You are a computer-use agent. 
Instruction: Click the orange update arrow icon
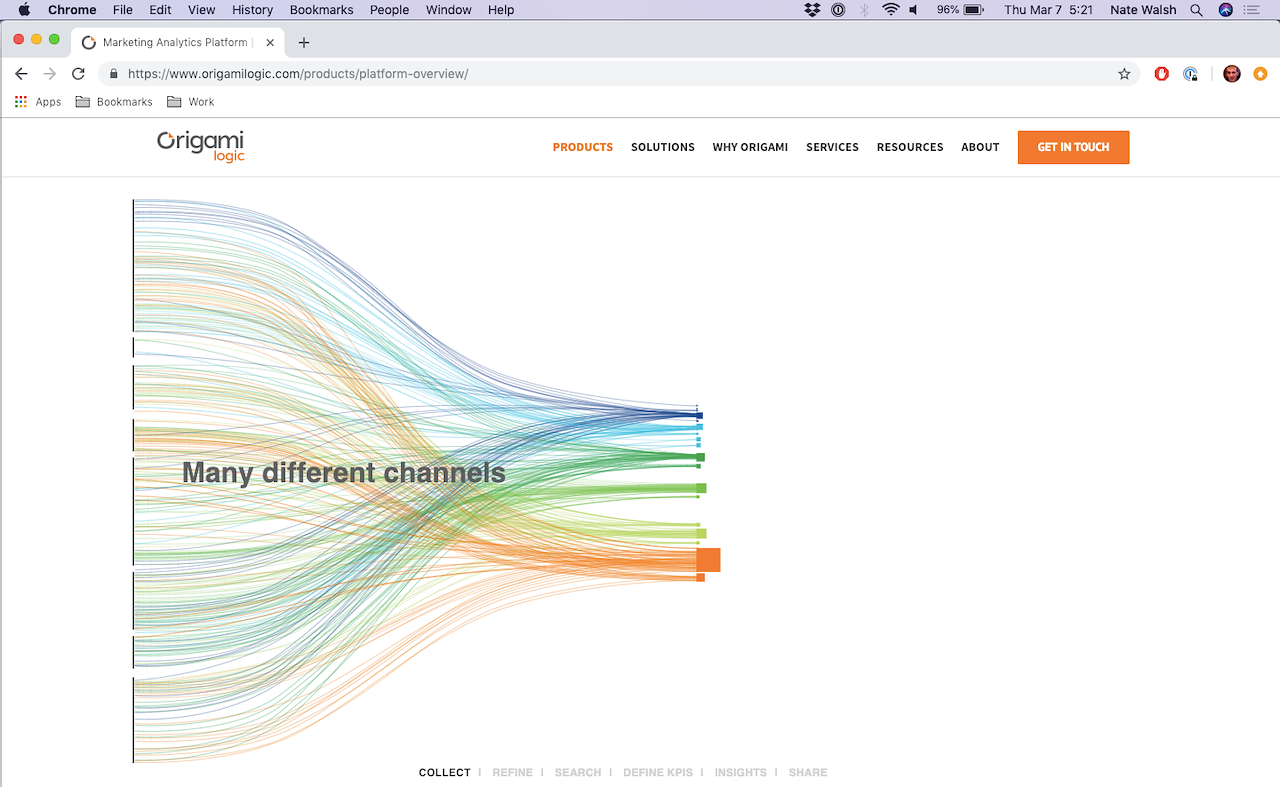(1260, 74)
